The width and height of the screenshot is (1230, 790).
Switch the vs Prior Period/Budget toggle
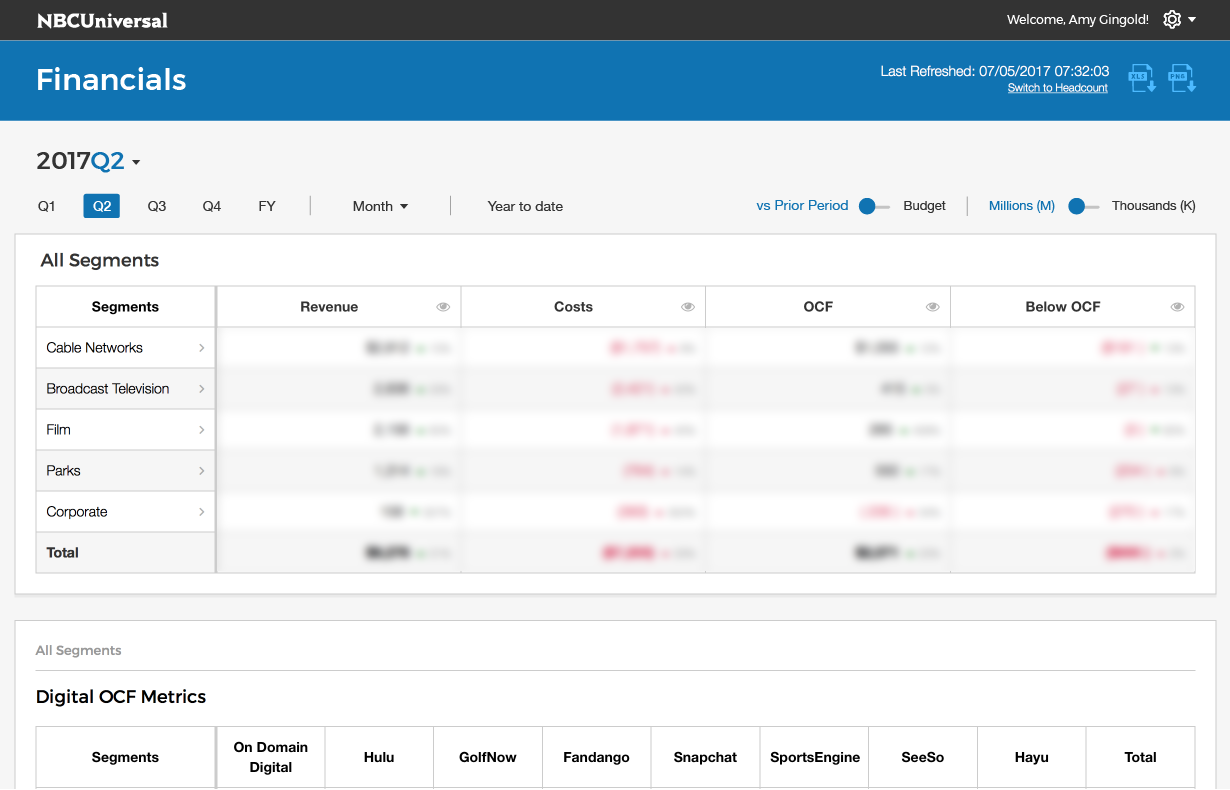tap(874, 206)
